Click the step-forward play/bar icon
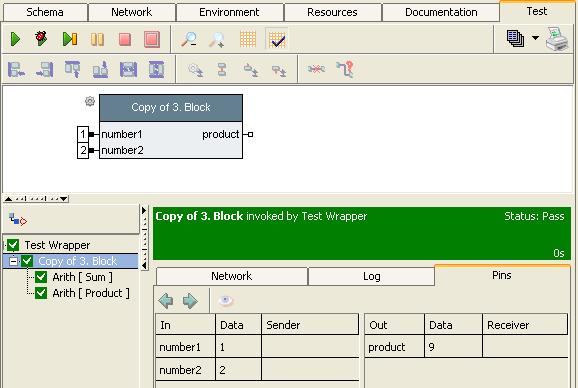Image resolution: width=578 pixels, height=388 pixels. point(70,39)
